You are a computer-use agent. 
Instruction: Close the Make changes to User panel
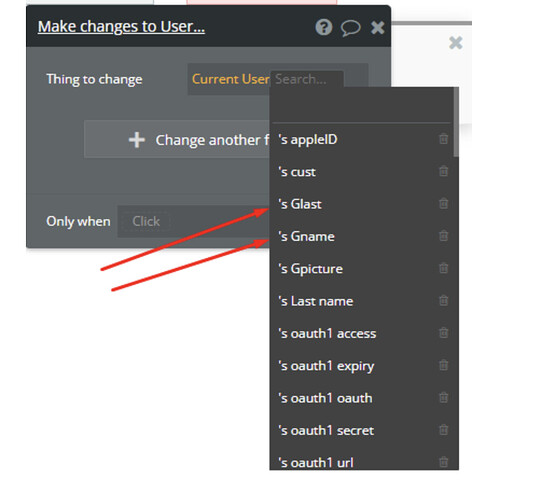[x=377, y=27]
